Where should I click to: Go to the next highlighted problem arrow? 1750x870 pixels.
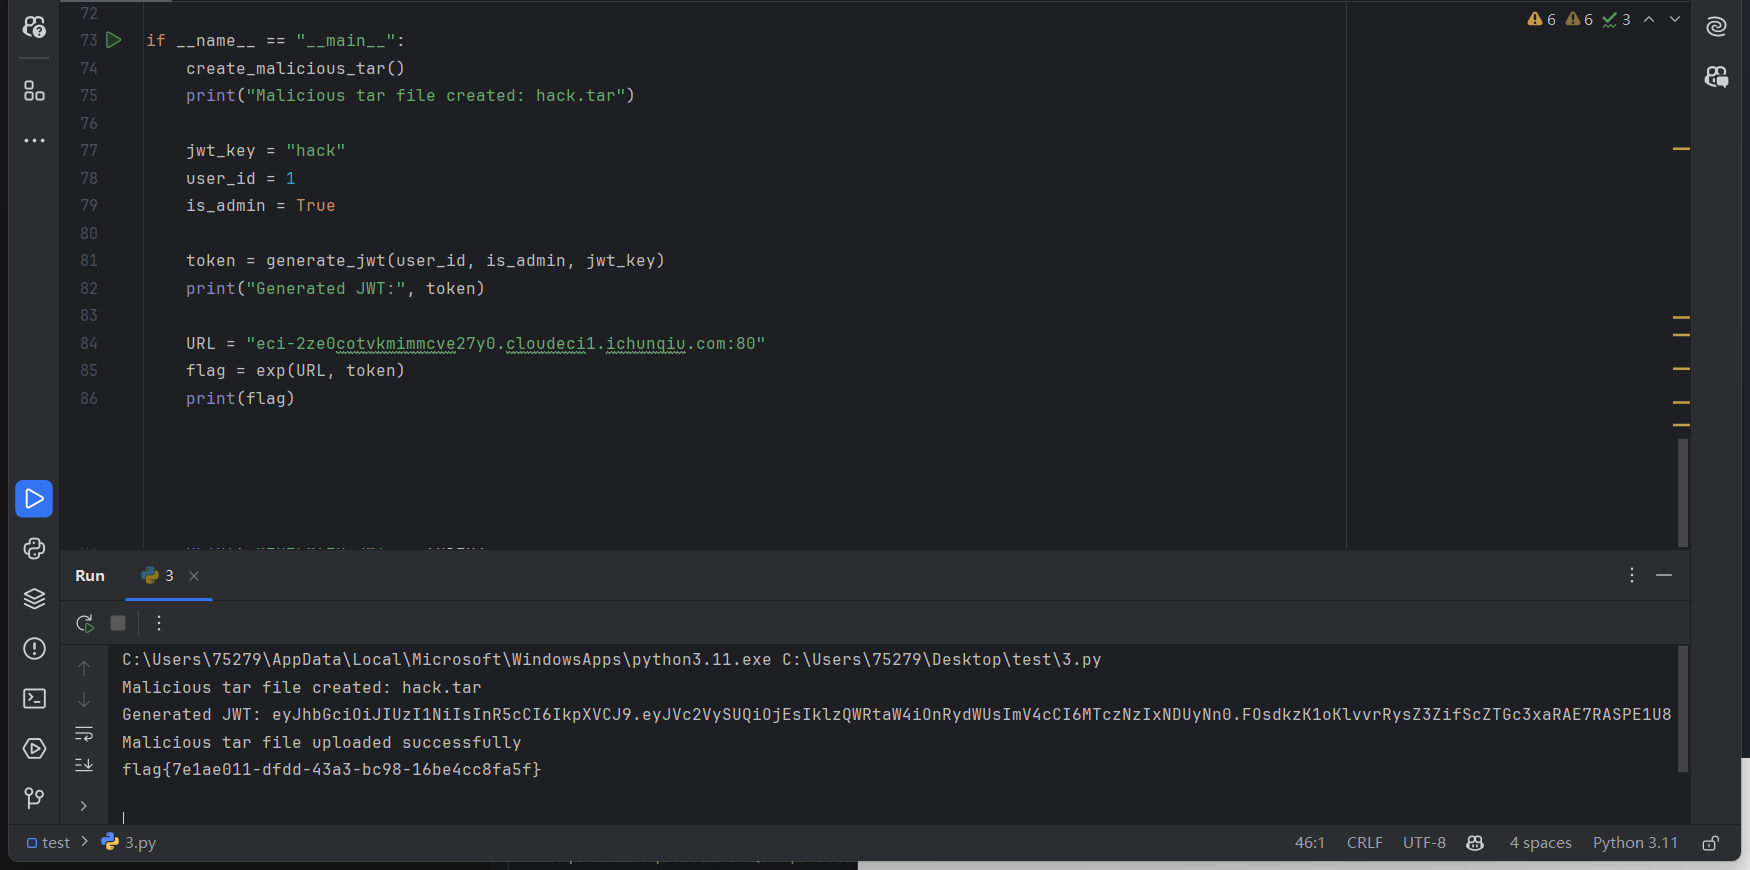(x=1675, y=19)
